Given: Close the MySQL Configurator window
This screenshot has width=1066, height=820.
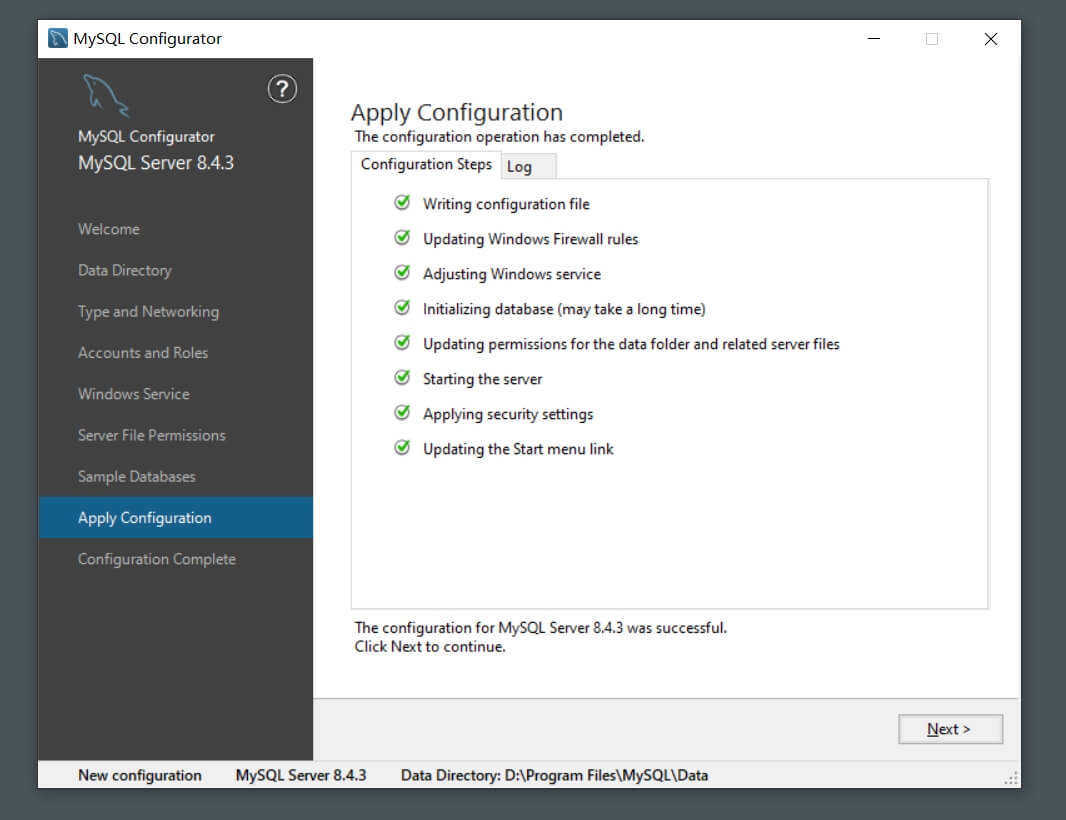Looking at the screenshot, I should pyautogui.click(x=991, y=39).
